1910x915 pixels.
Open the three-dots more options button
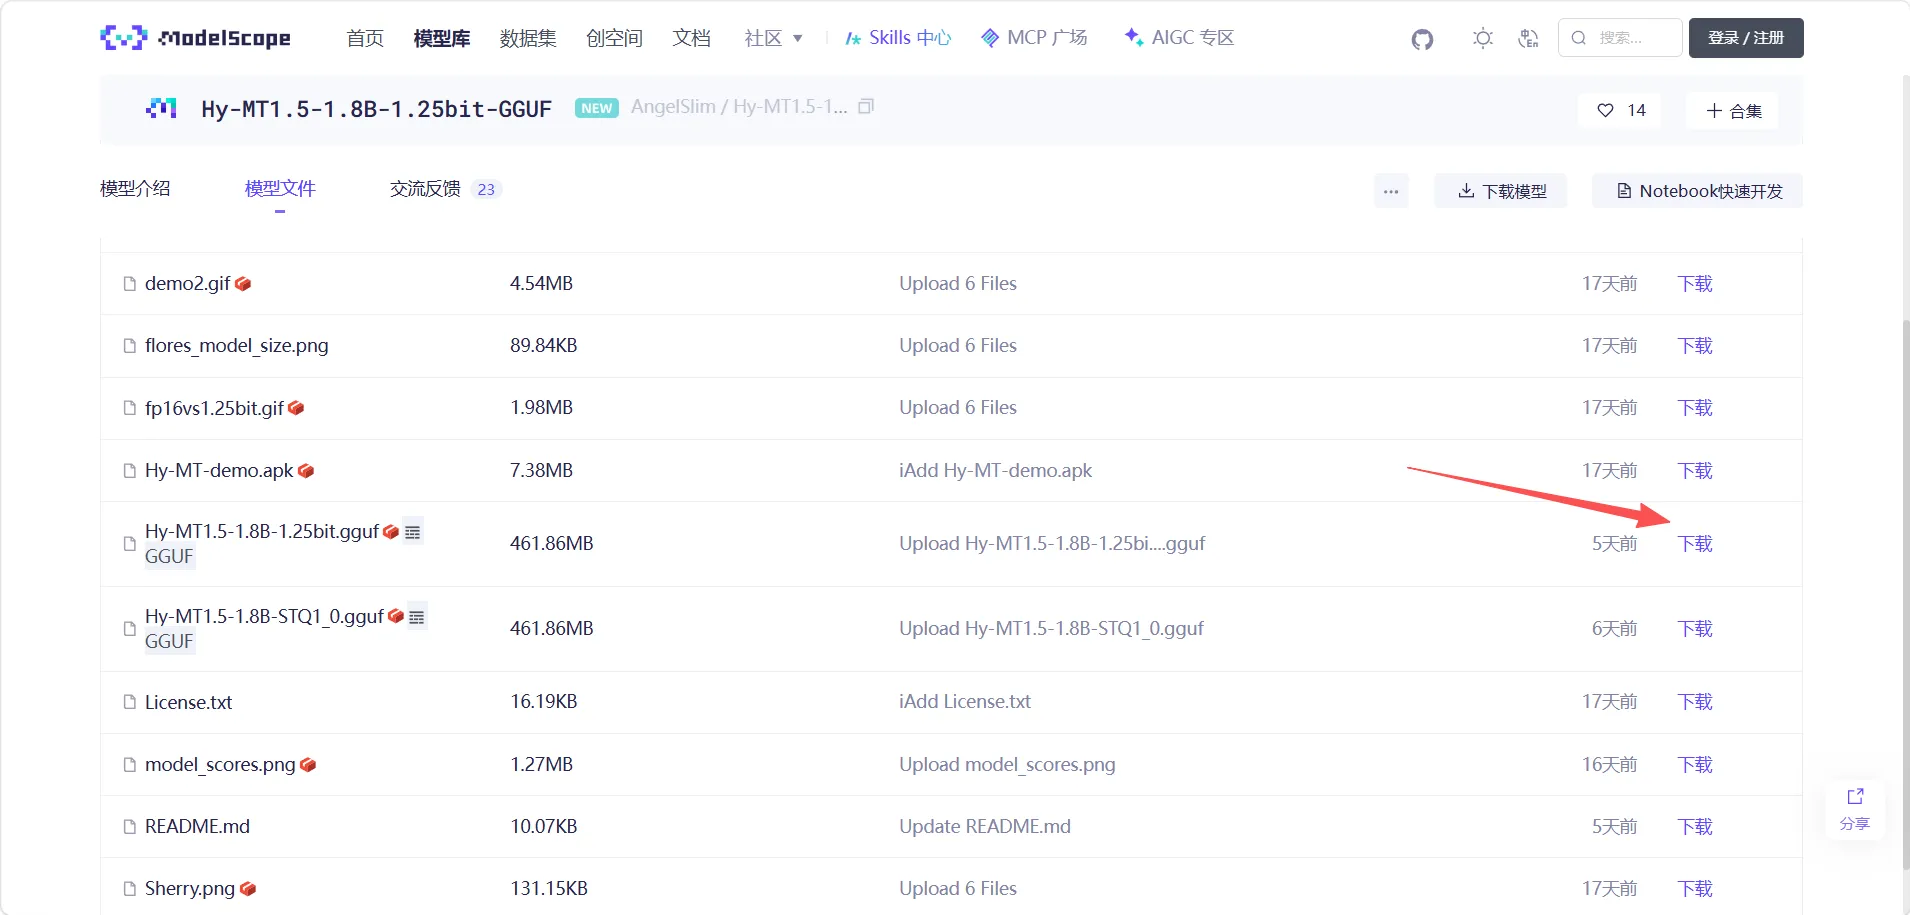(1391, 191)
